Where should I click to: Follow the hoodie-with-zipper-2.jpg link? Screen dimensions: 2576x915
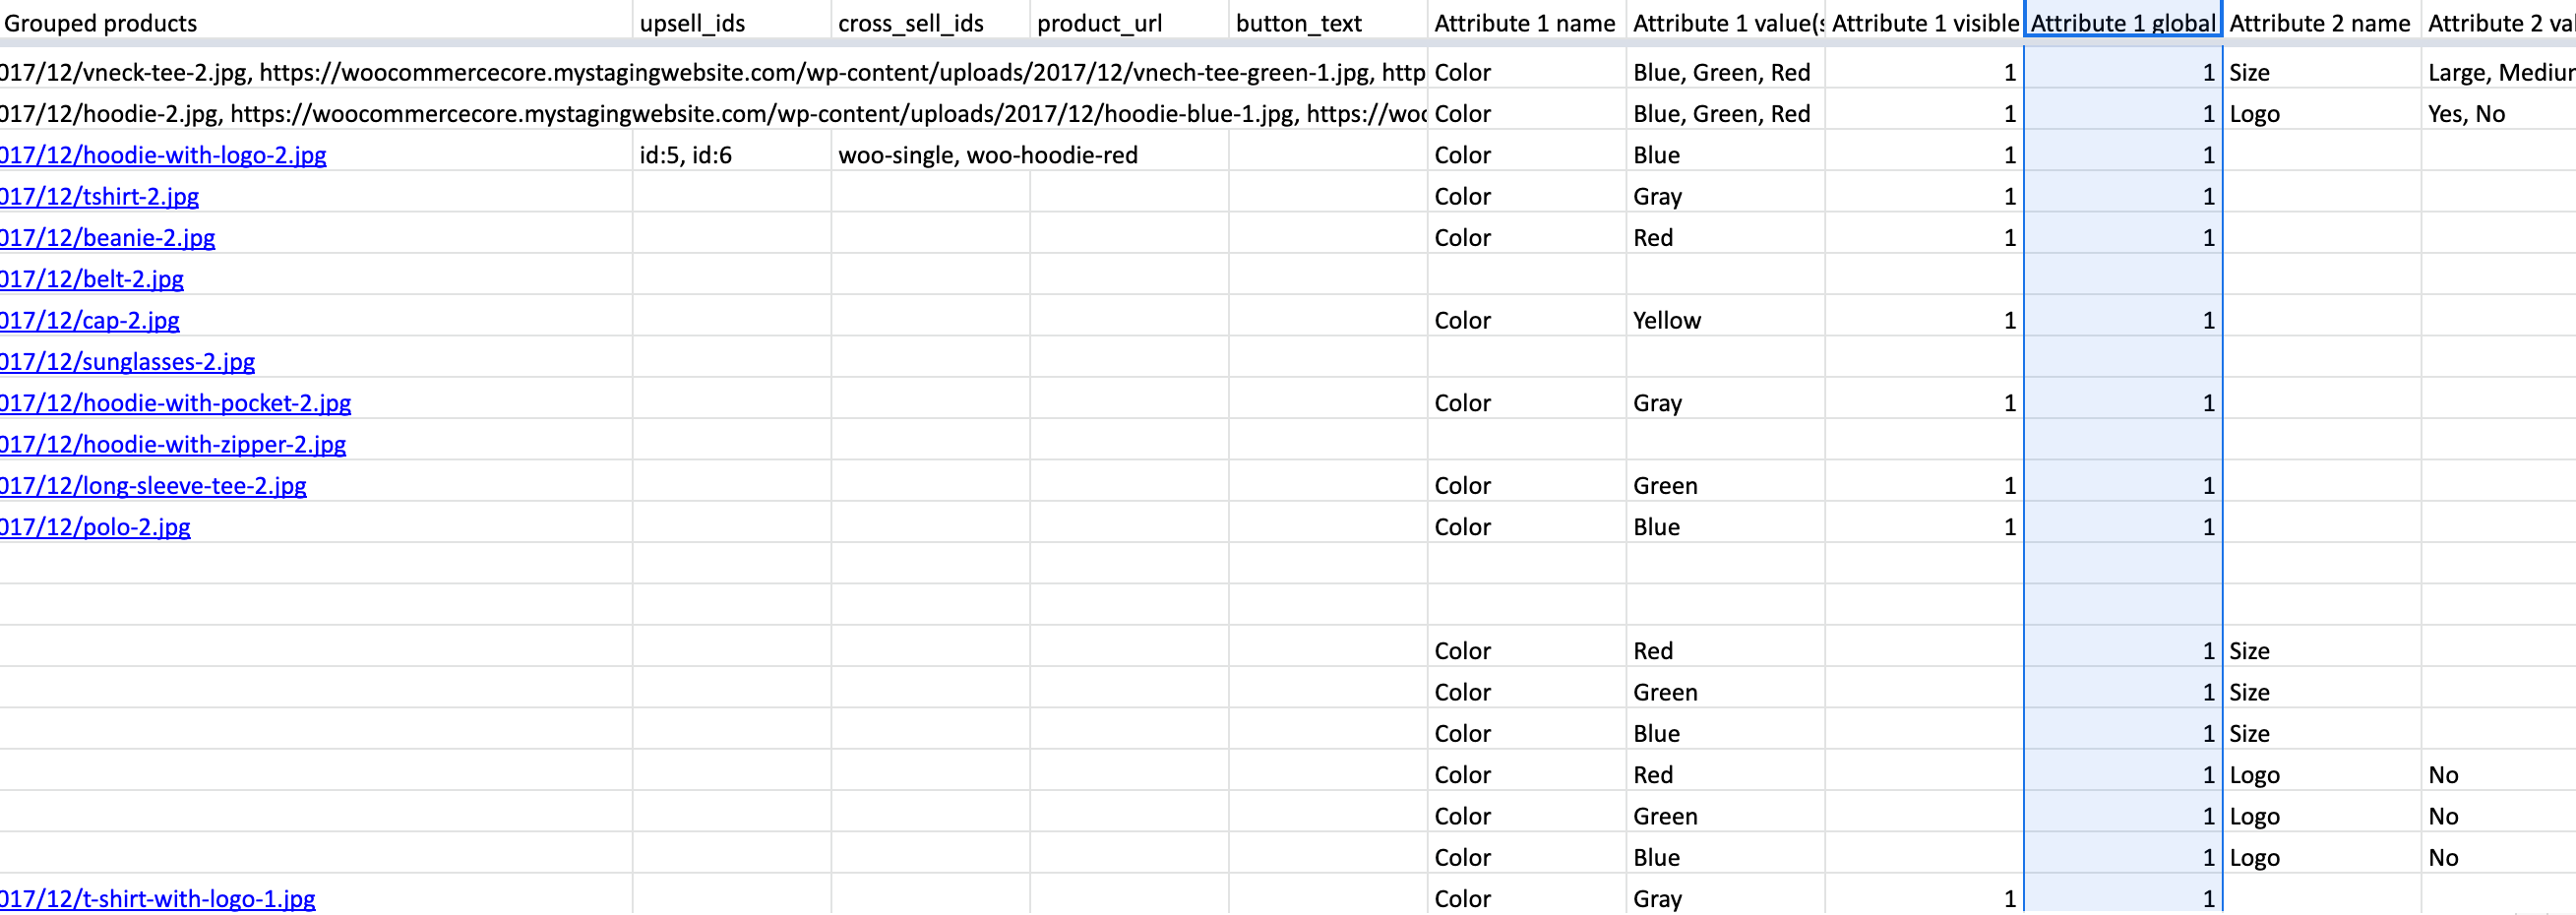click(173, 444)
